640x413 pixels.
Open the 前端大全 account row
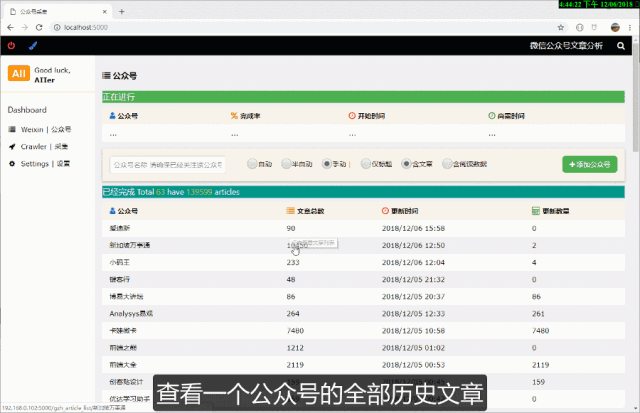coord(363,365)
